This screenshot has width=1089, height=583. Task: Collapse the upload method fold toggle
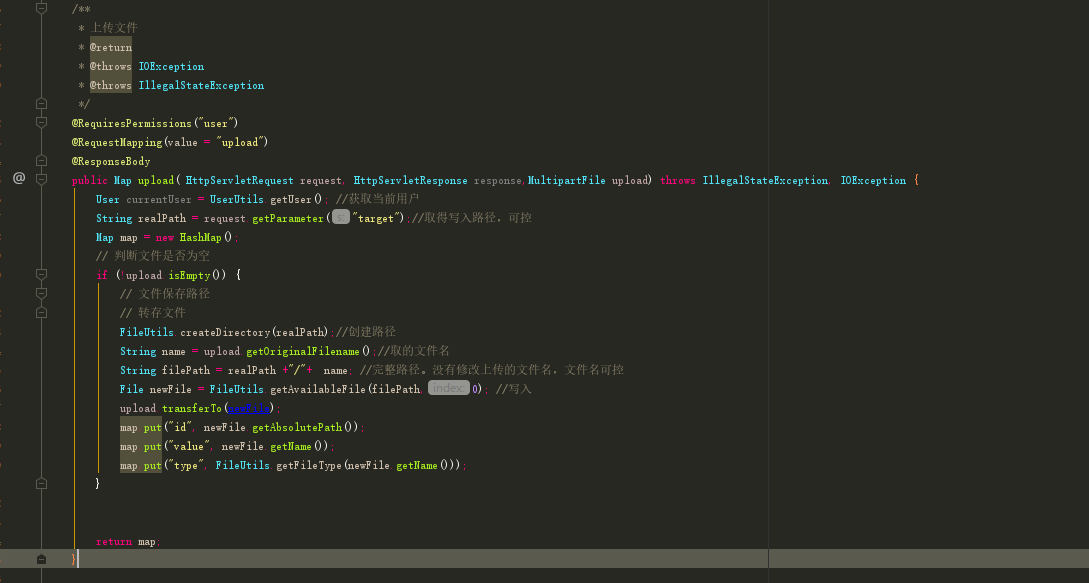tap(42, 179)
